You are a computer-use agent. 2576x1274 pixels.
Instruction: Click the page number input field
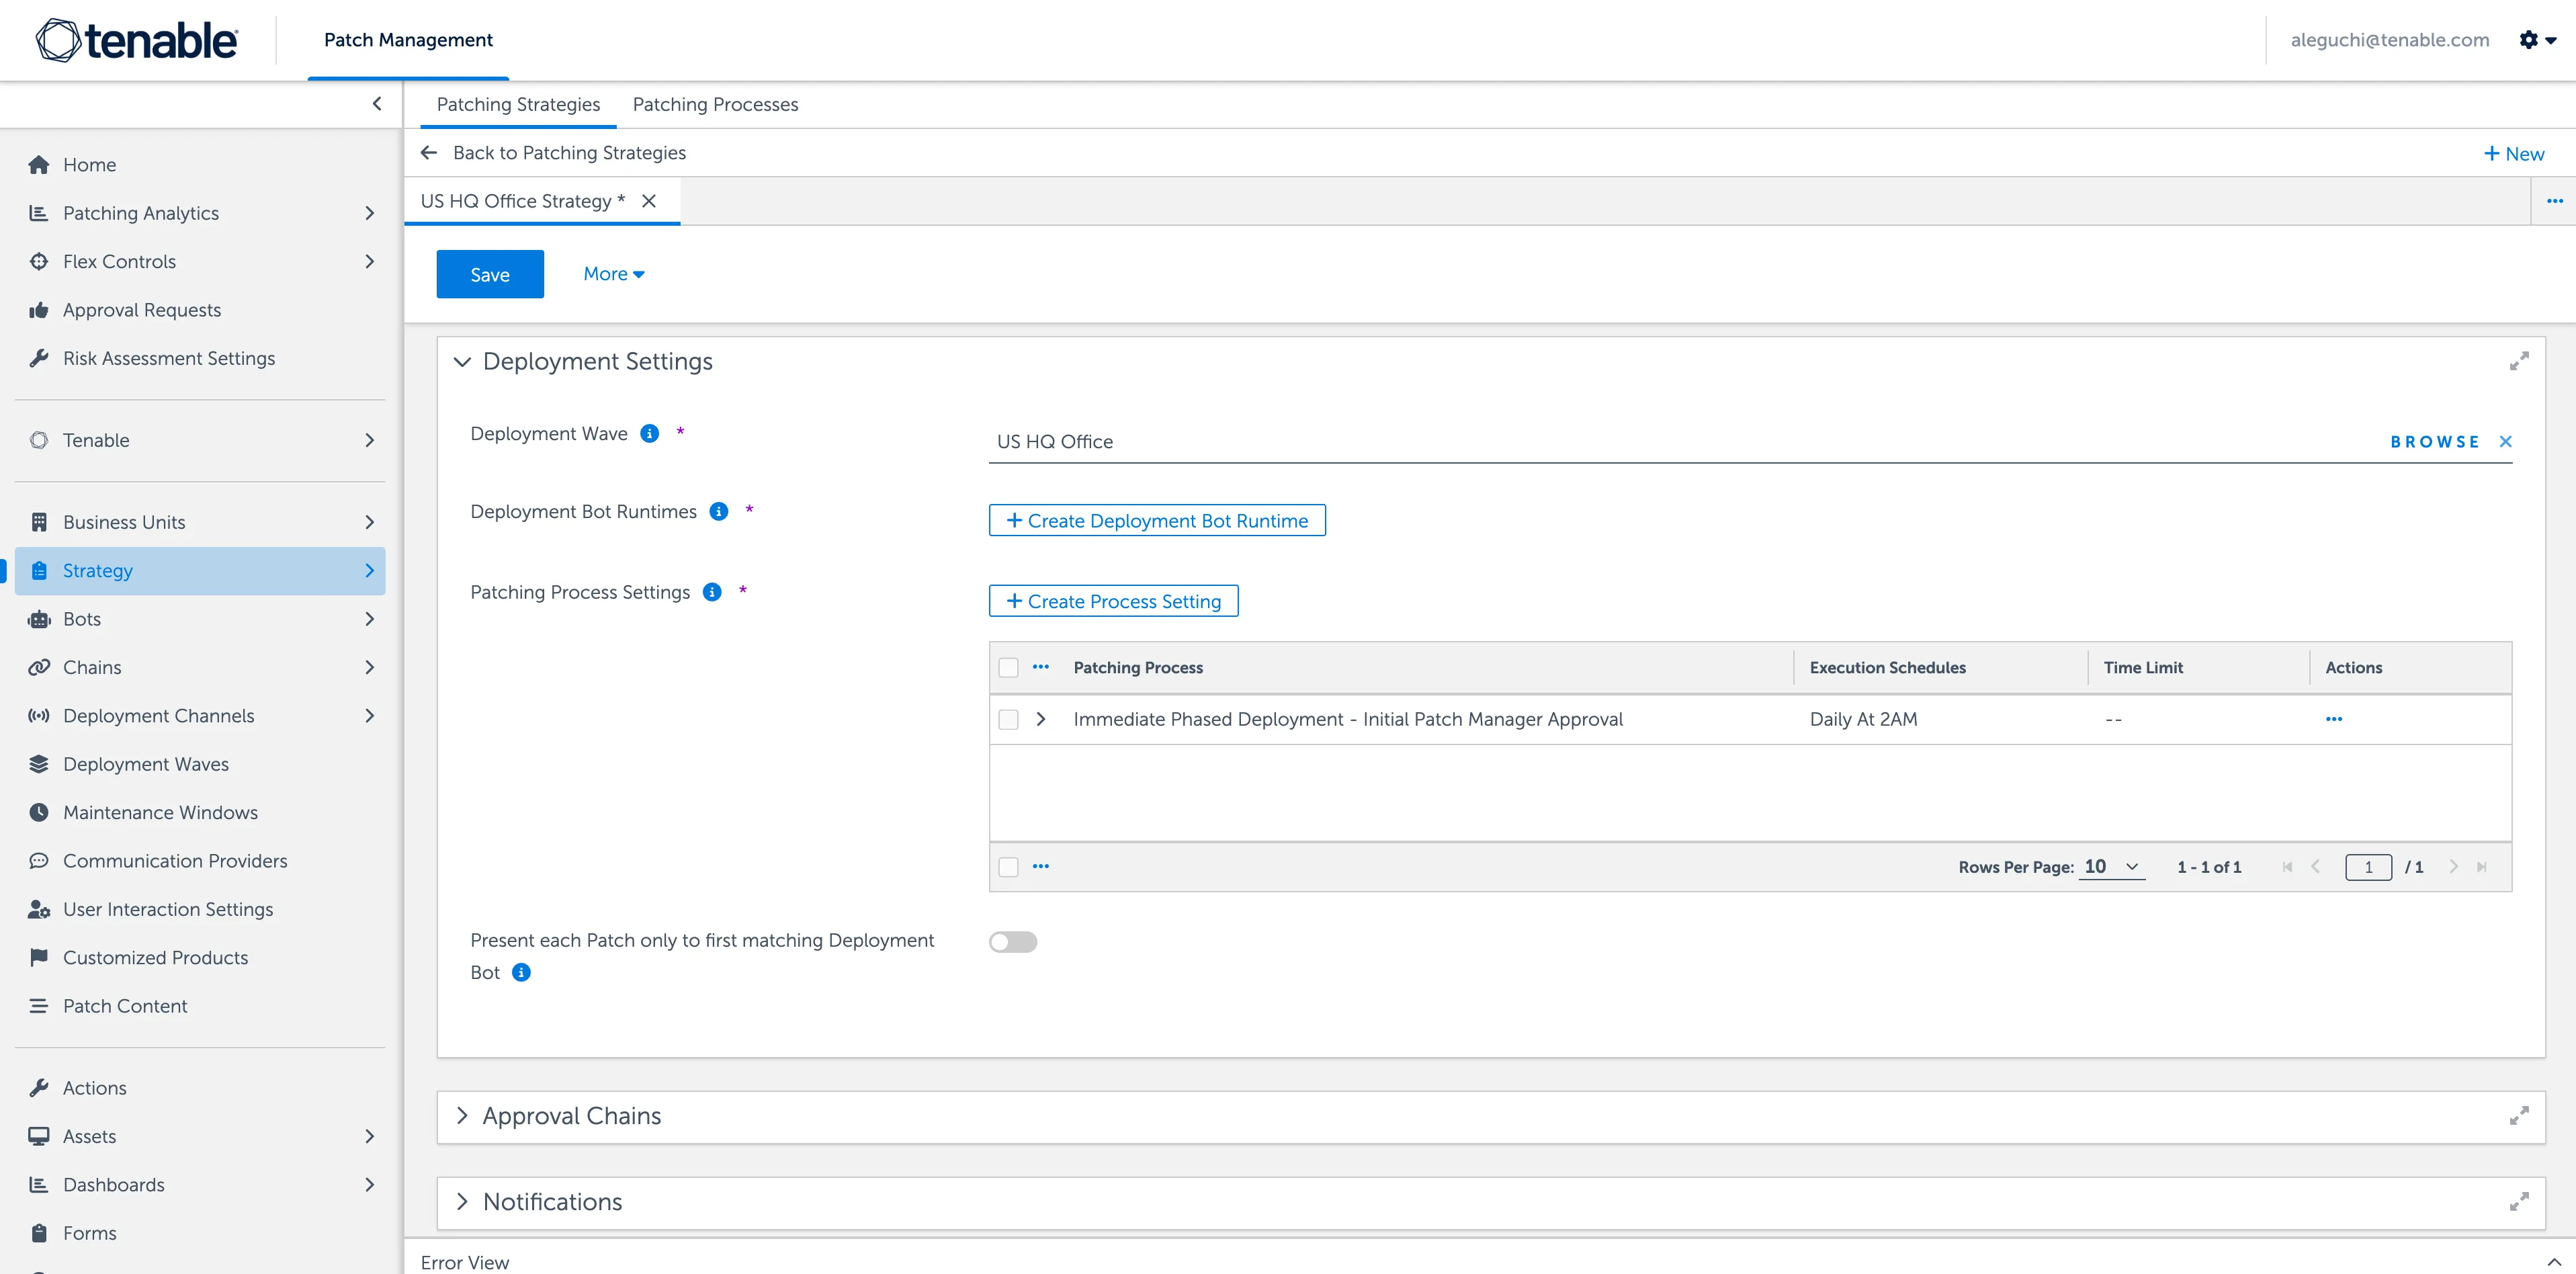point(2368,867)
